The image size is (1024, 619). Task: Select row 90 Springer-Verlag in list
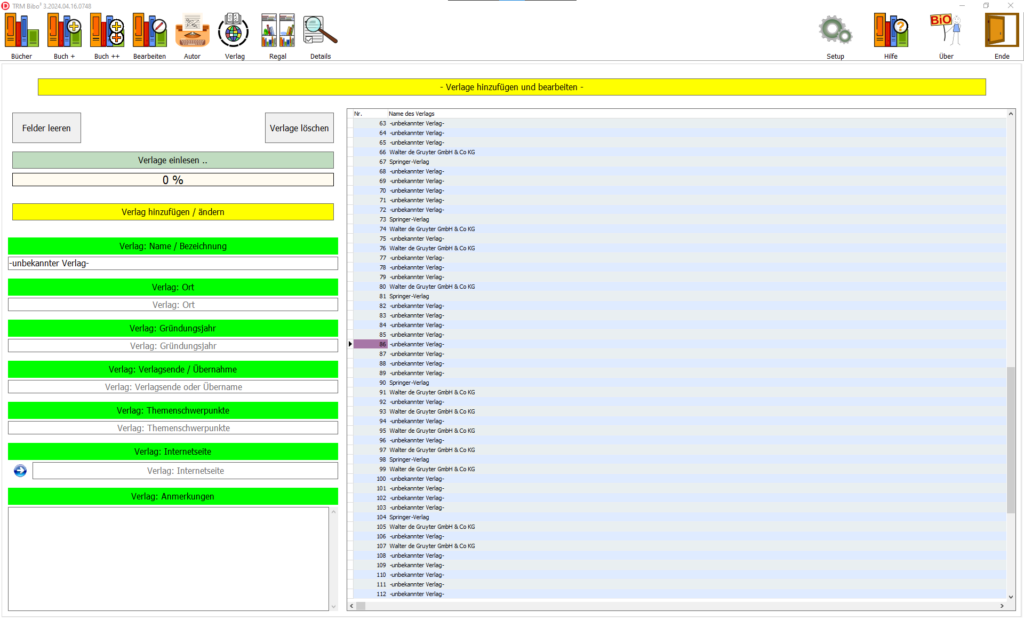coord(409,383)
